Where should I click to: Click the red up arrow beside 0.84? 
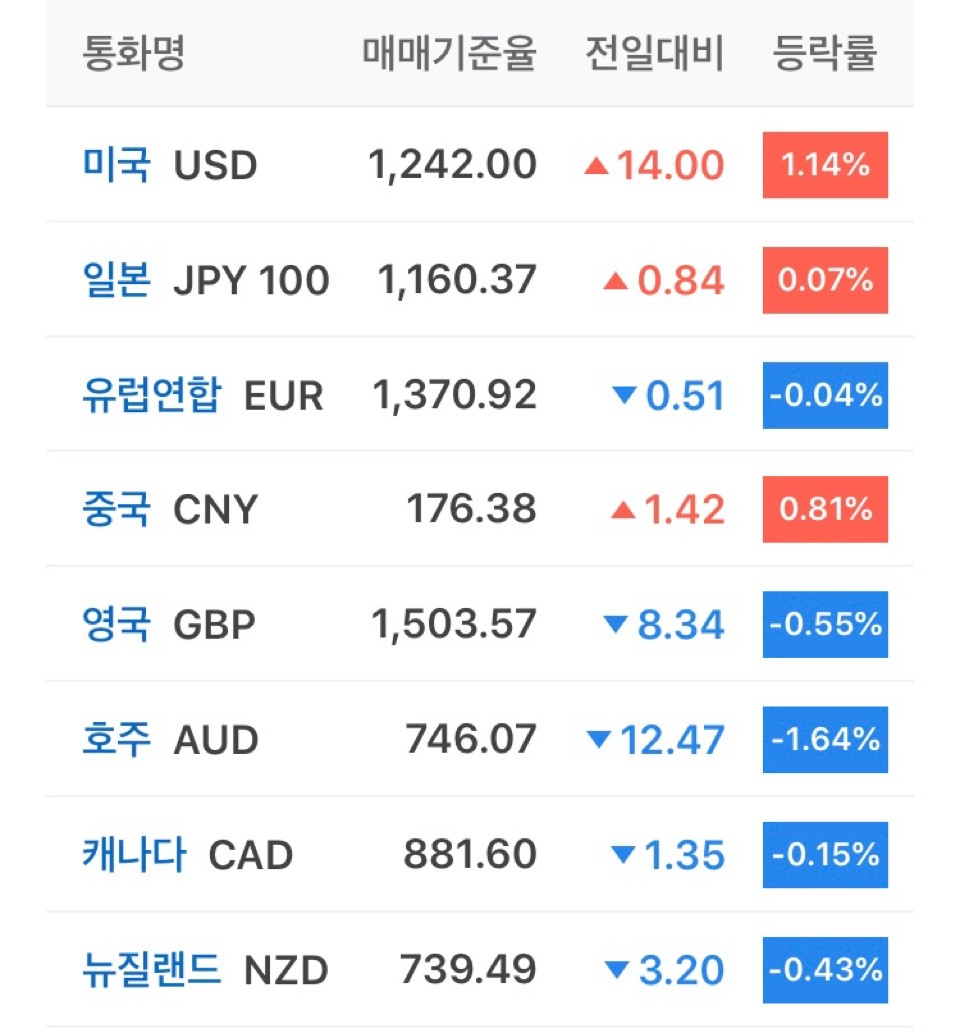coord(615,281)
